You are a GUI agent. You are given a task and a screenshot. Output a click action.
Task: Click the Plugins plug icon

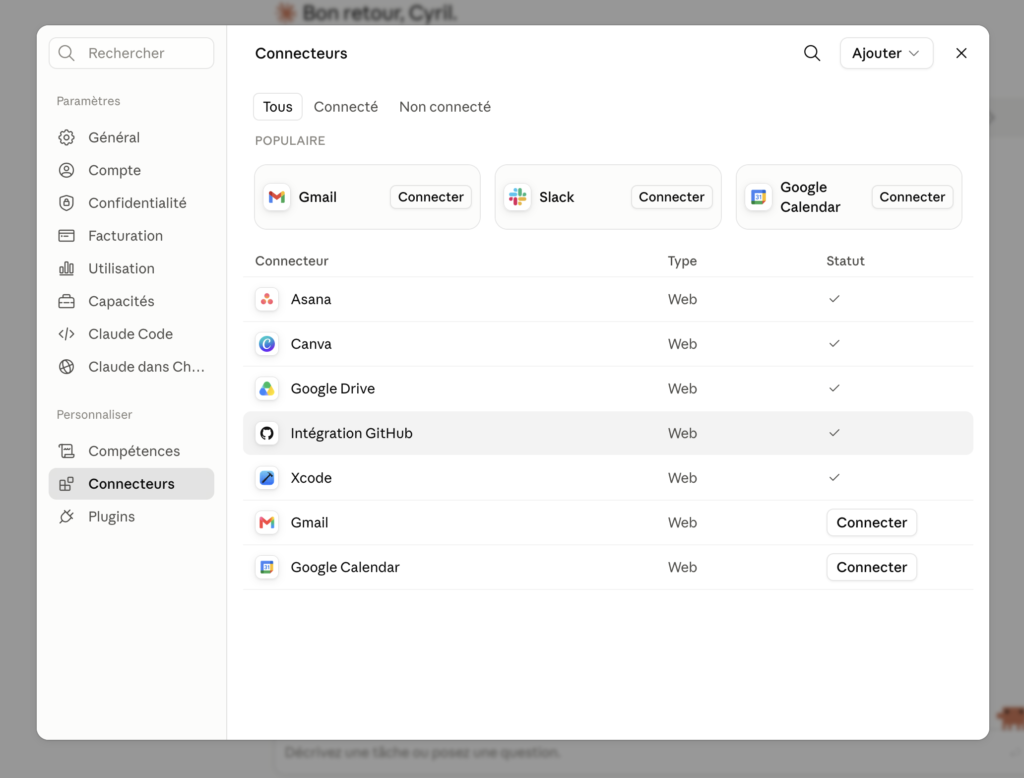pyautogui.click(x=67, y=517)
